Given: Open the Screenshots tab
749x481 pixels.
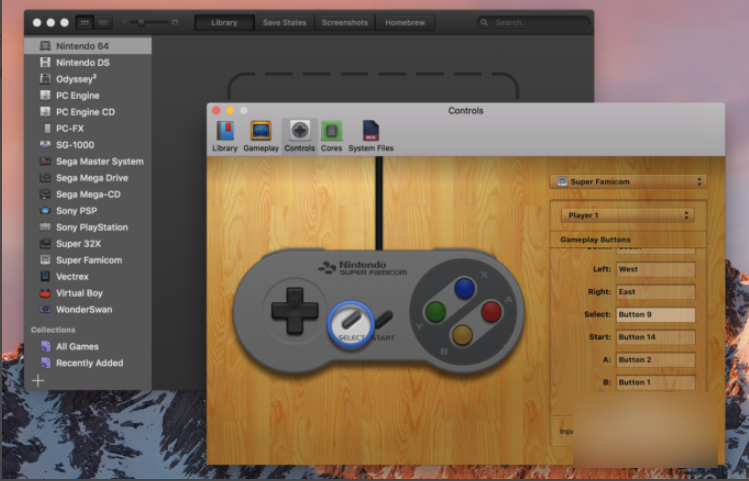Looking at the screenshot, I should point(344,22).
